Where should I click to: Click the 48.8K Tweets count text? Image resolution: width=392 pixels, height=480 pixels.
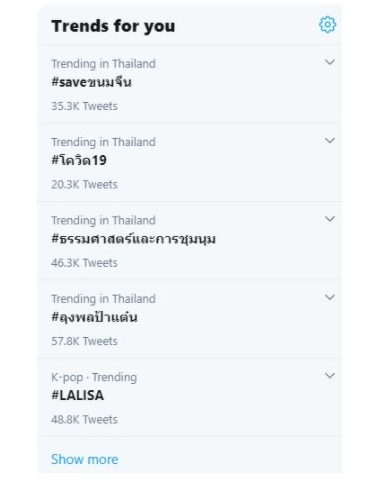(84, 419)
